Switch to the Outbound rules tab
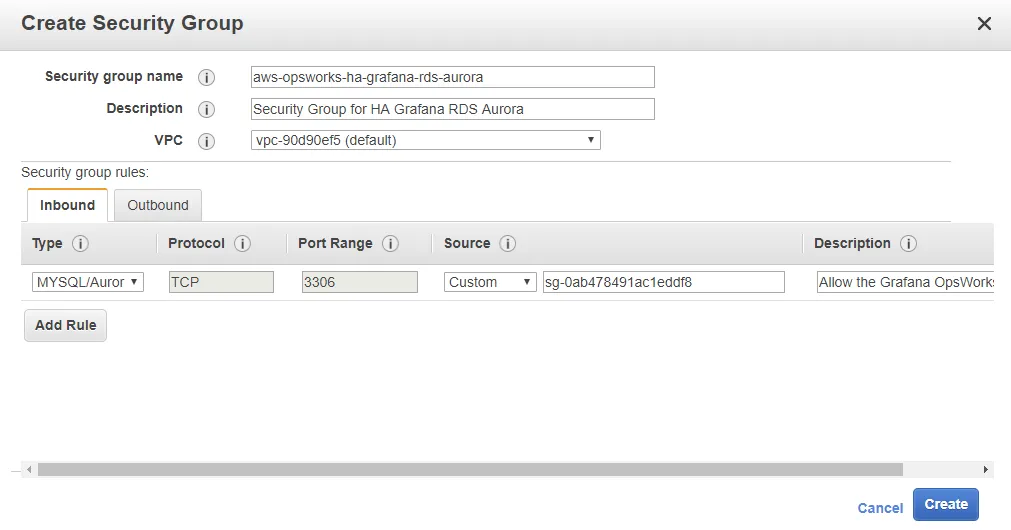The width and height of the screenshot is (1011, 530). (158, 205)
